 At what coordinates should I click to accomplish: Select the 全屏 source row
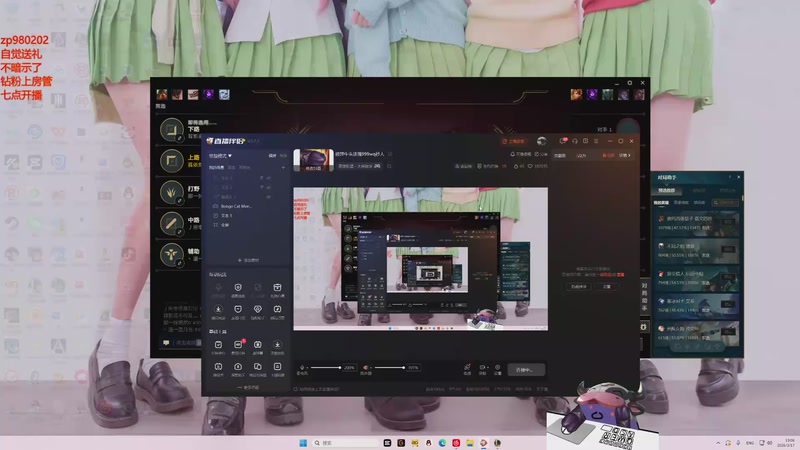pos(248,224)
